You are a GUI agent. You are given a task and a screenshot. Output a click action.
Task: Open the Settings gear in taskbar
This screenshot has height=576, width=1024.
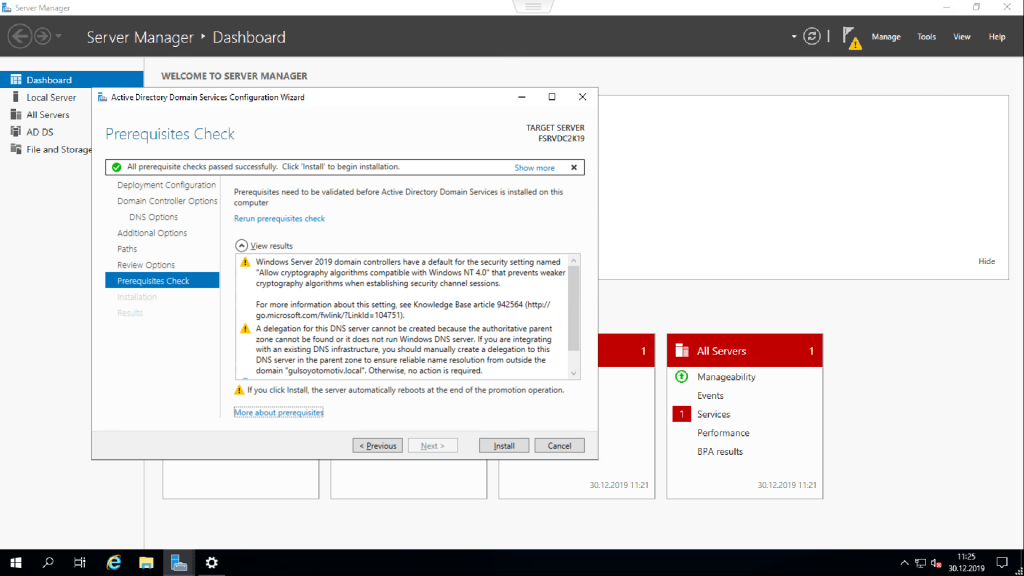pyautogui.click(x=211, y=563)
